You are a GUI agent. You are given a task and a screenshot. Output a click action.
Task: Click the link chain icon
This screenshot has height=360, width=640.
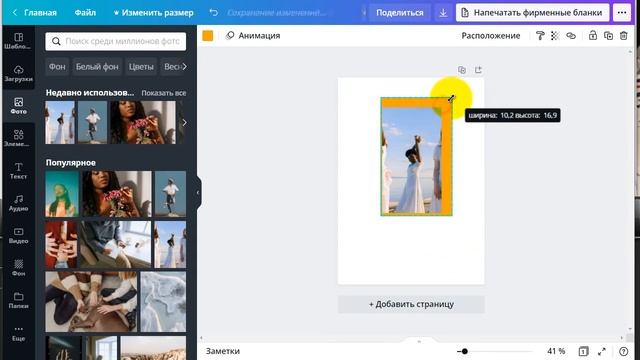coord(571,36)
